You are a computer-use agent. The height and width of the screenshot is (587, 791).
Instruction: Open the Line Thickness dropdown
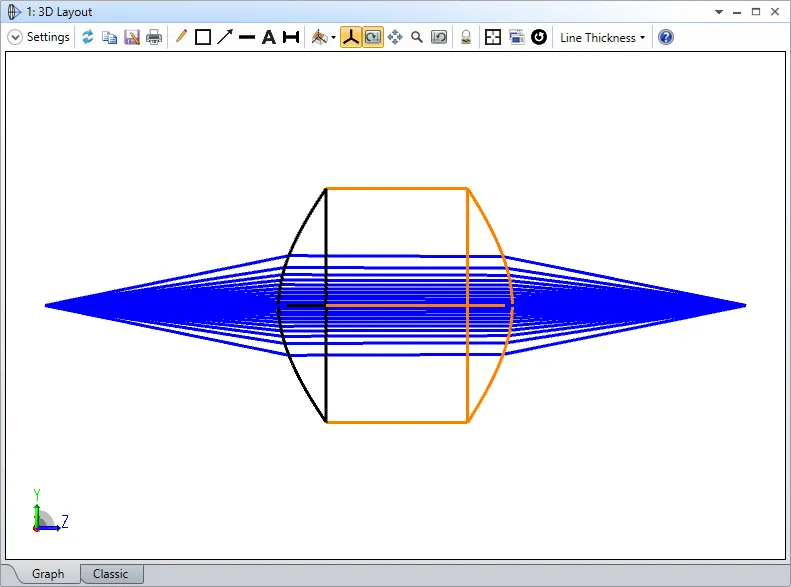point(602,37)
